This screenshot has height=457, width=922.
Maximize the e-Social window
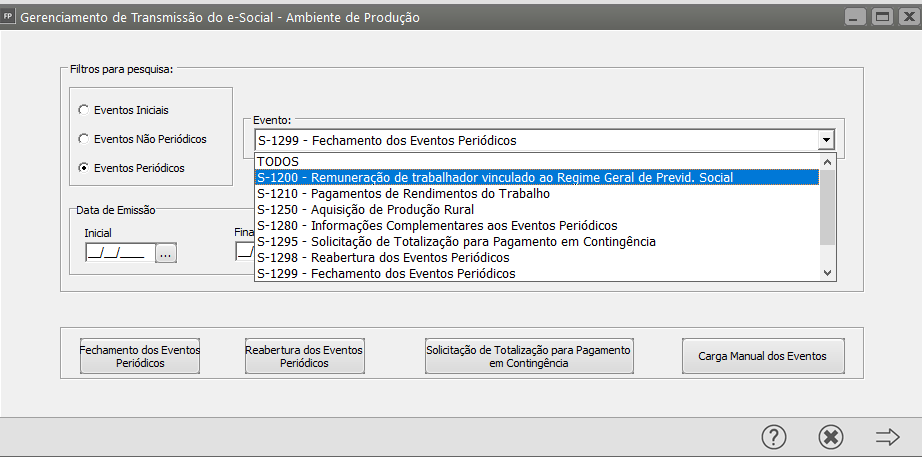882,17
